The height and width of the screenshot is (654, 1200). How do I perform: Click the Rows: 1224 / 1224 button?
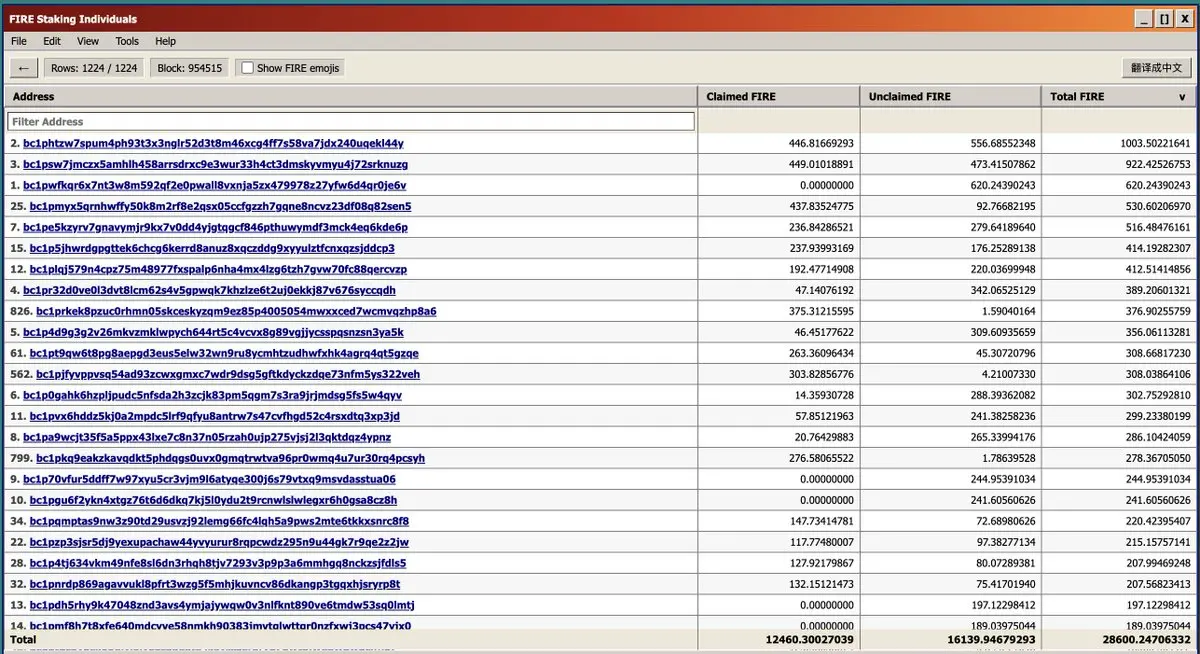tap(95, 68)
